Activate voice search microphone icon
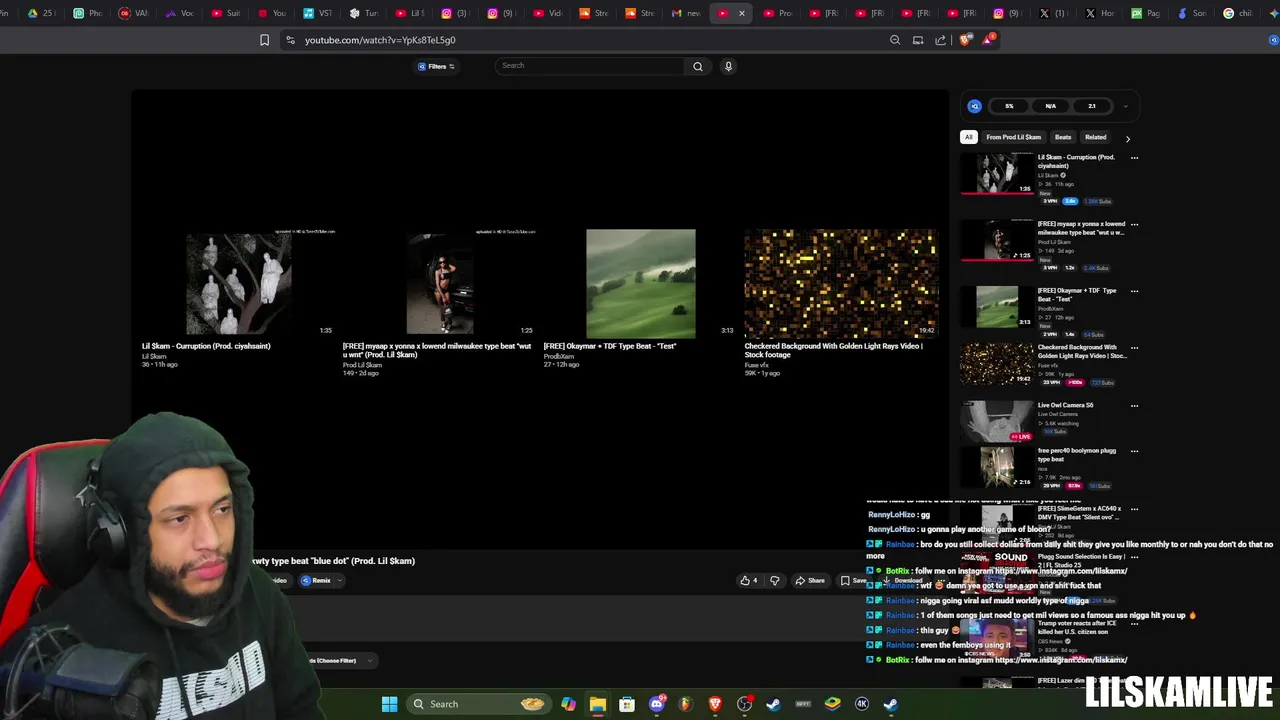The width and height of the screenshot is (1280, 720). (x=728, y=66)
